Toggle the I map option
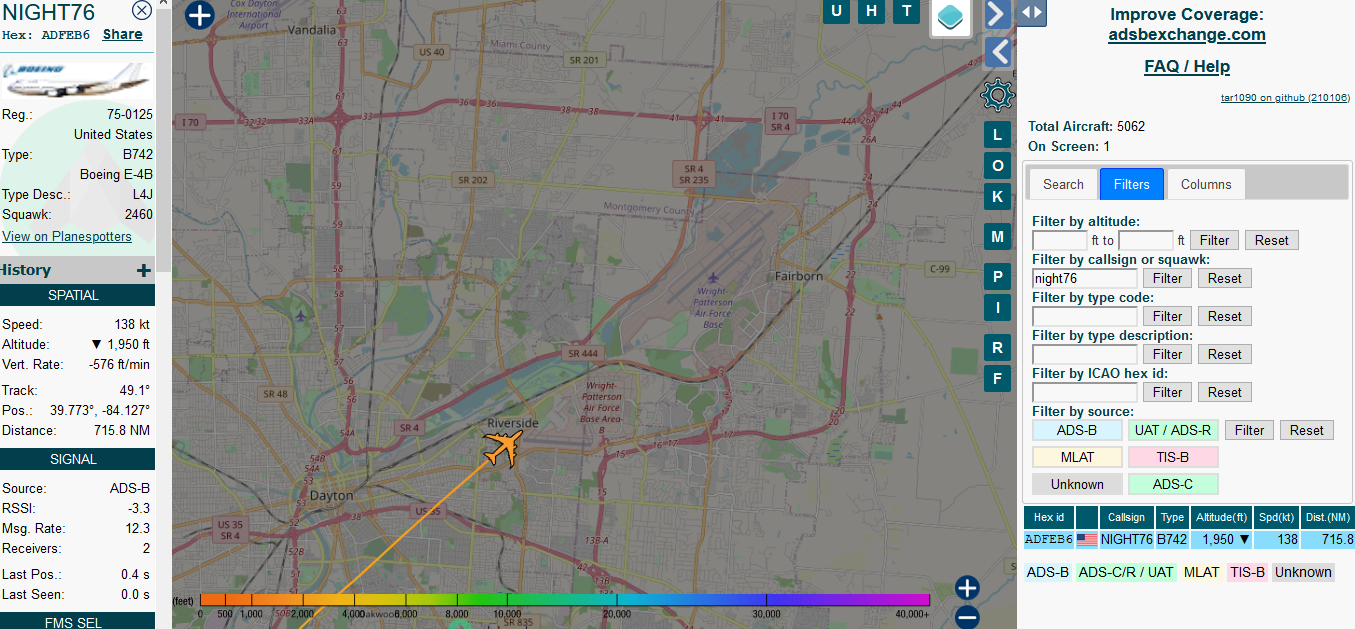 tap(997, 308)
